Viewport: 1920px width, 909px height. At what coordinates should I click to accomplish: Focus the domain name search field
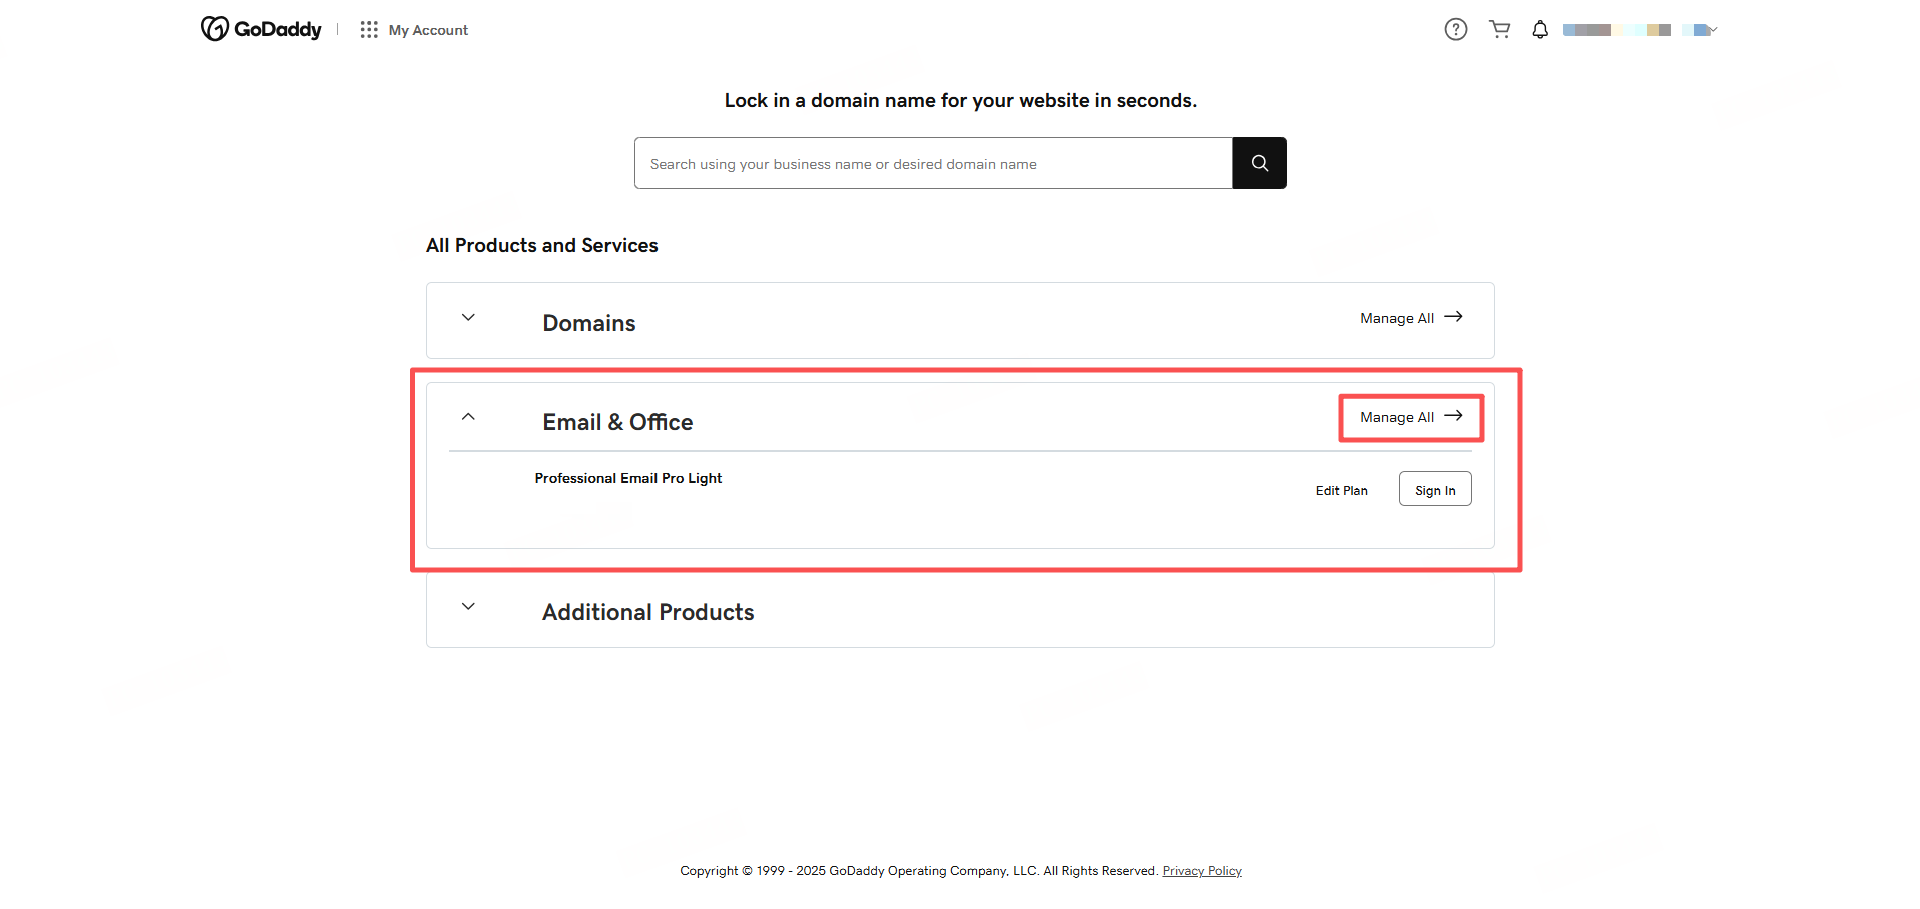click(x=932, y=163)
